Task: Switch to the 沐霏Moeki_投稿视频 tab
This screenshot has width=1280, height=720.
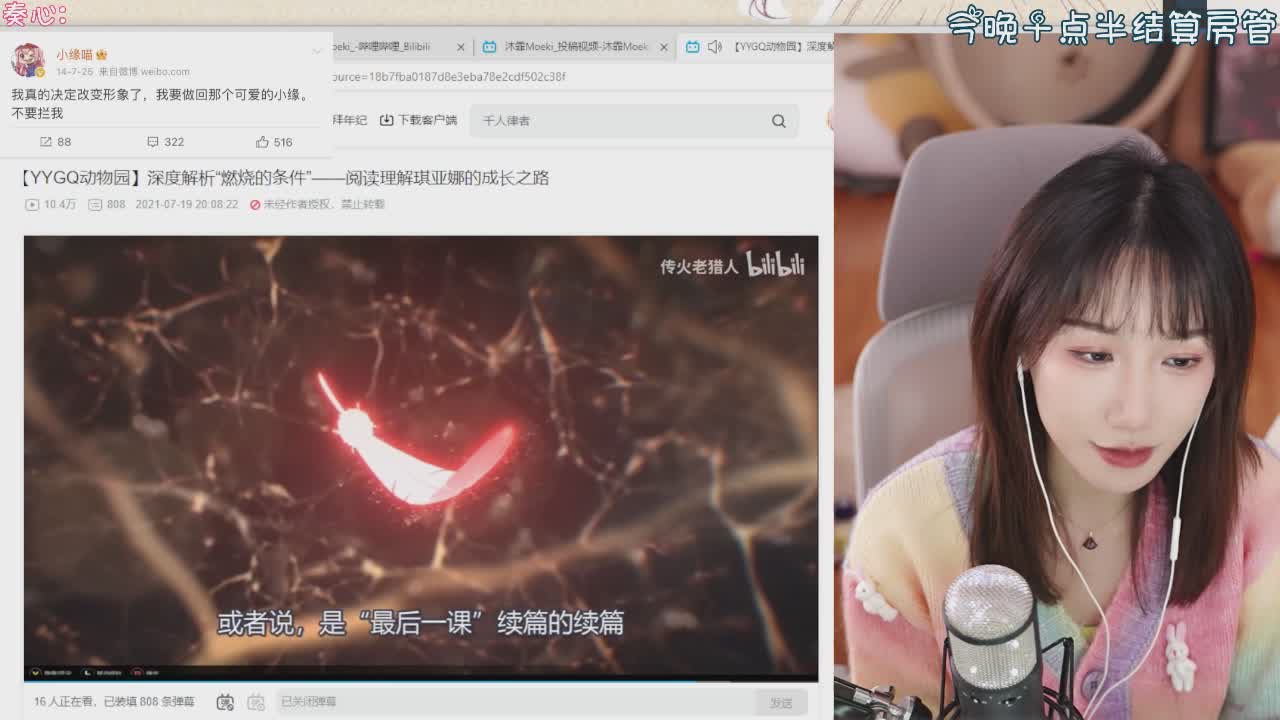Action: 574,47
